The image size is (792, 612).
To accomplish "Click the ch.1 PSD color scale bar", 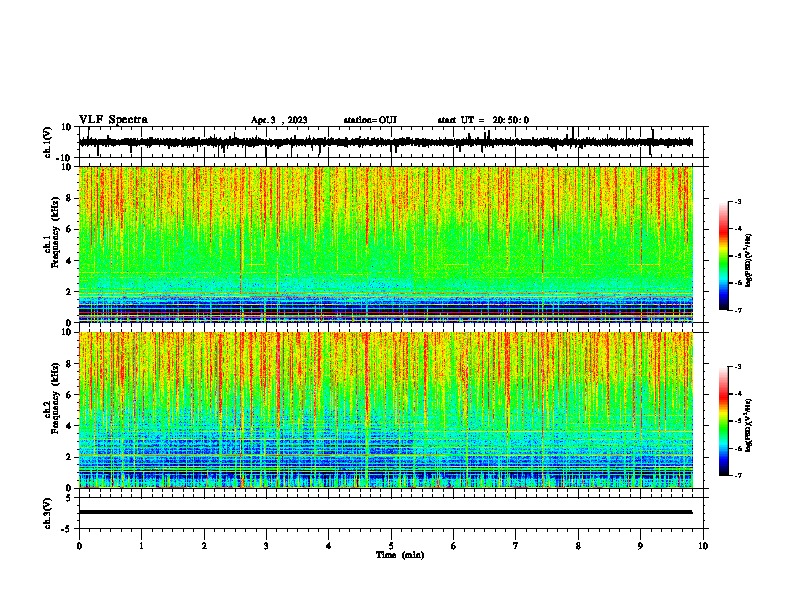I will [x=723, y=256].
